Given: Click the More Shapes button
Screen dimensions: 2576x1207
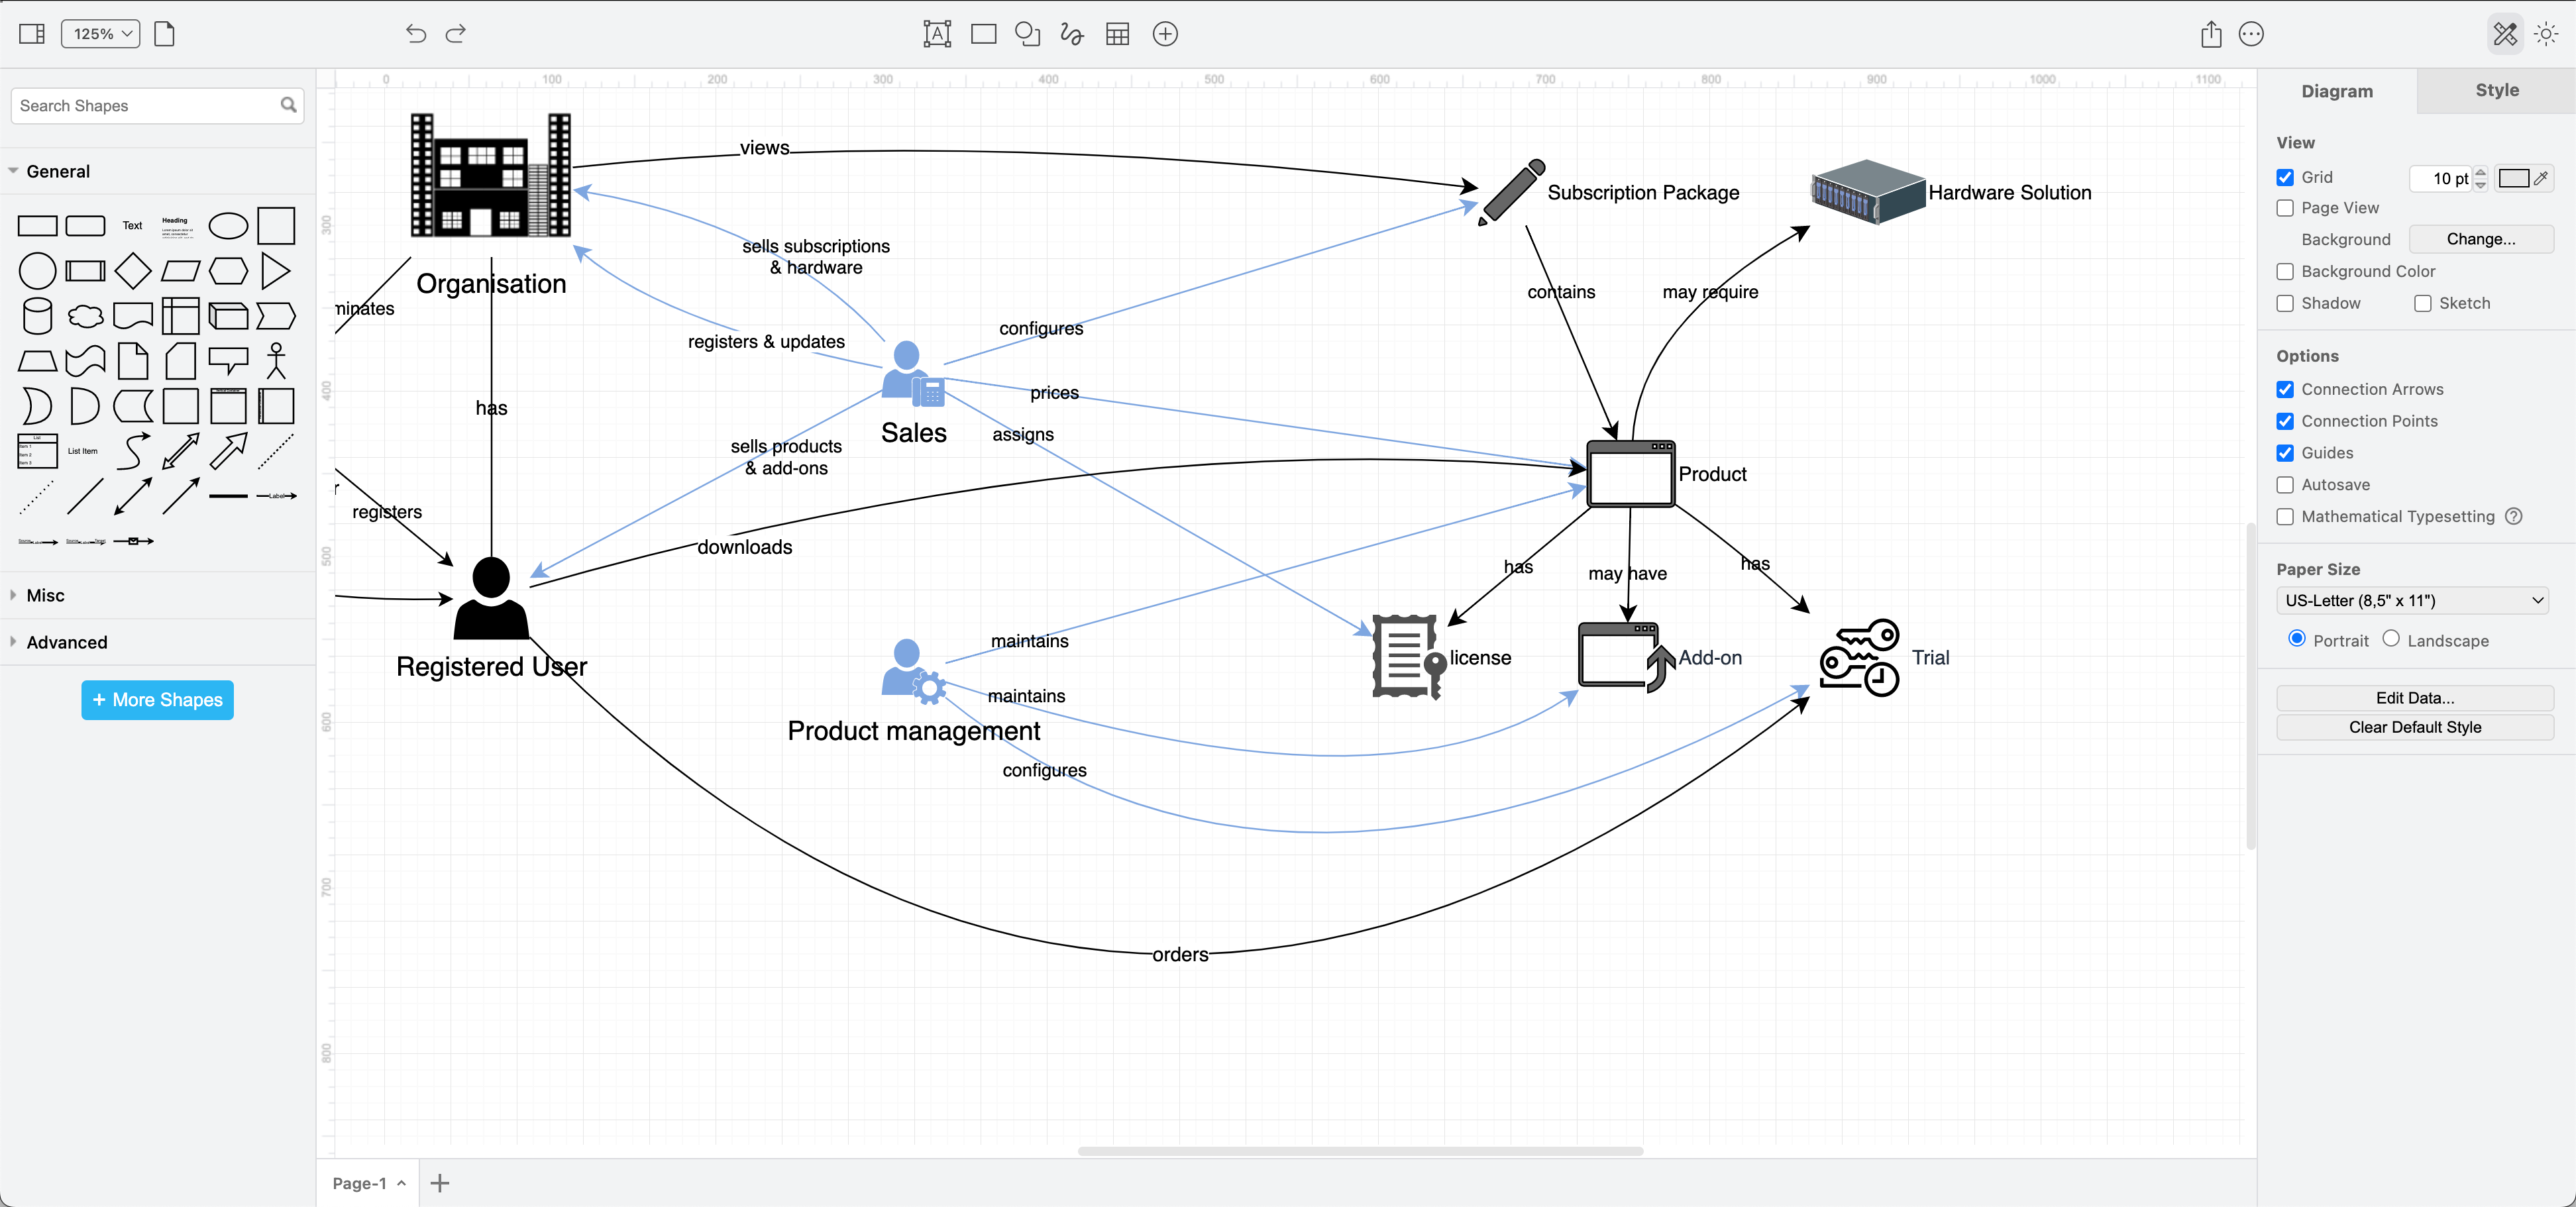Looking at the screenshot, I should pyautogui.click(x=158, y=700).
